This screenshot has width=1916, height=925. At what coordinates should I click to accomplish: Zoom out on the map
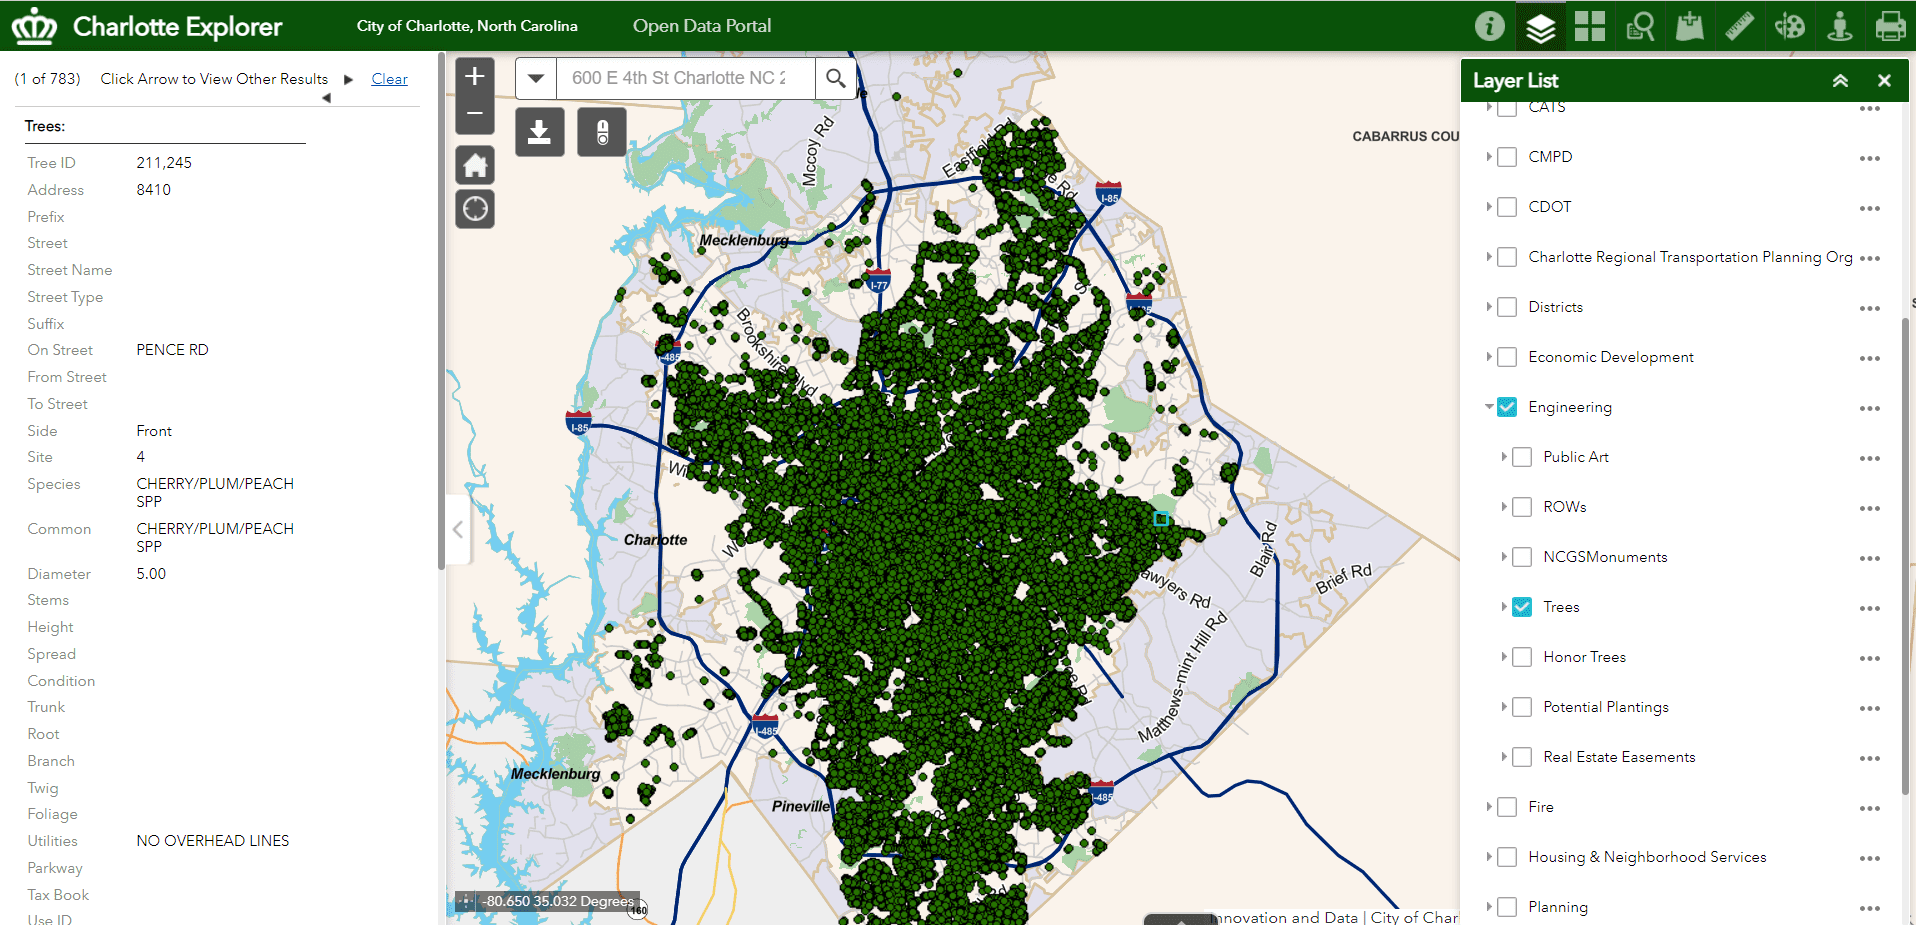tap(475, 114)
